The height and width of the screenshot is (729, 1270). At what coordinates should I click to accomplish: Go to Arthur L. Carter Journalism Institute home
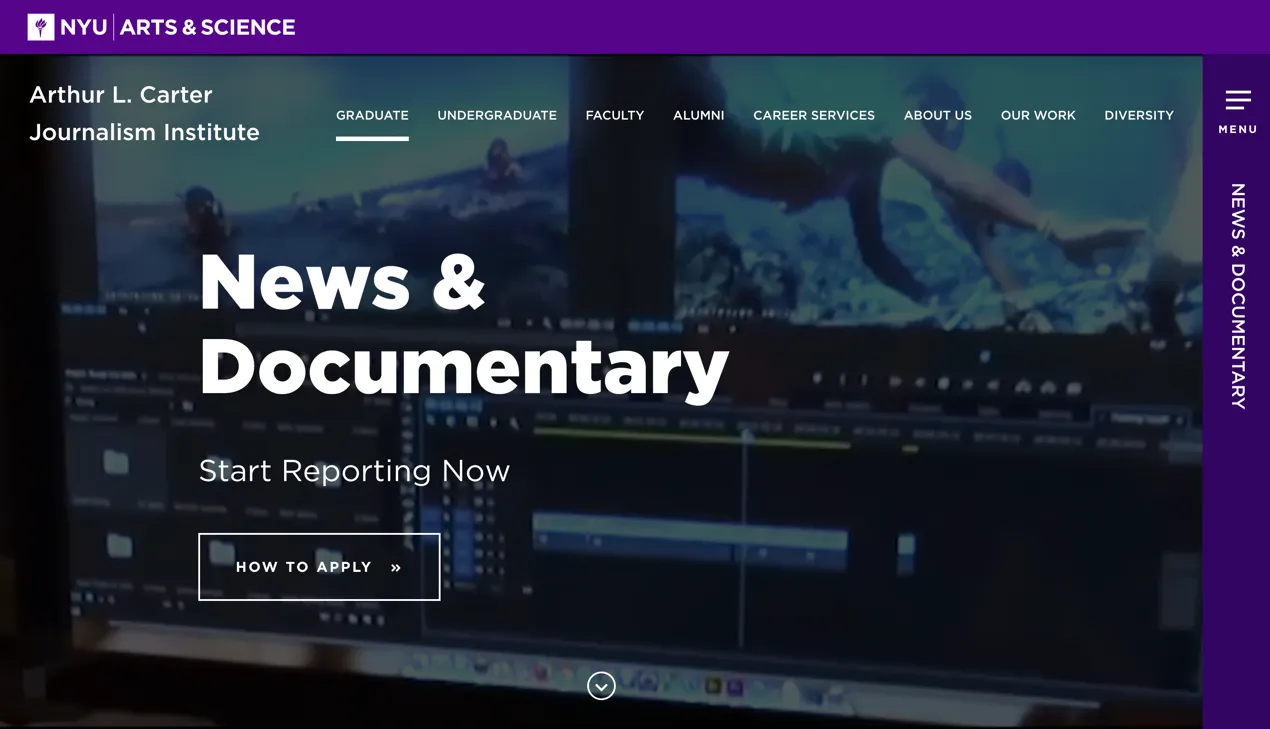(x=144, y=113)
